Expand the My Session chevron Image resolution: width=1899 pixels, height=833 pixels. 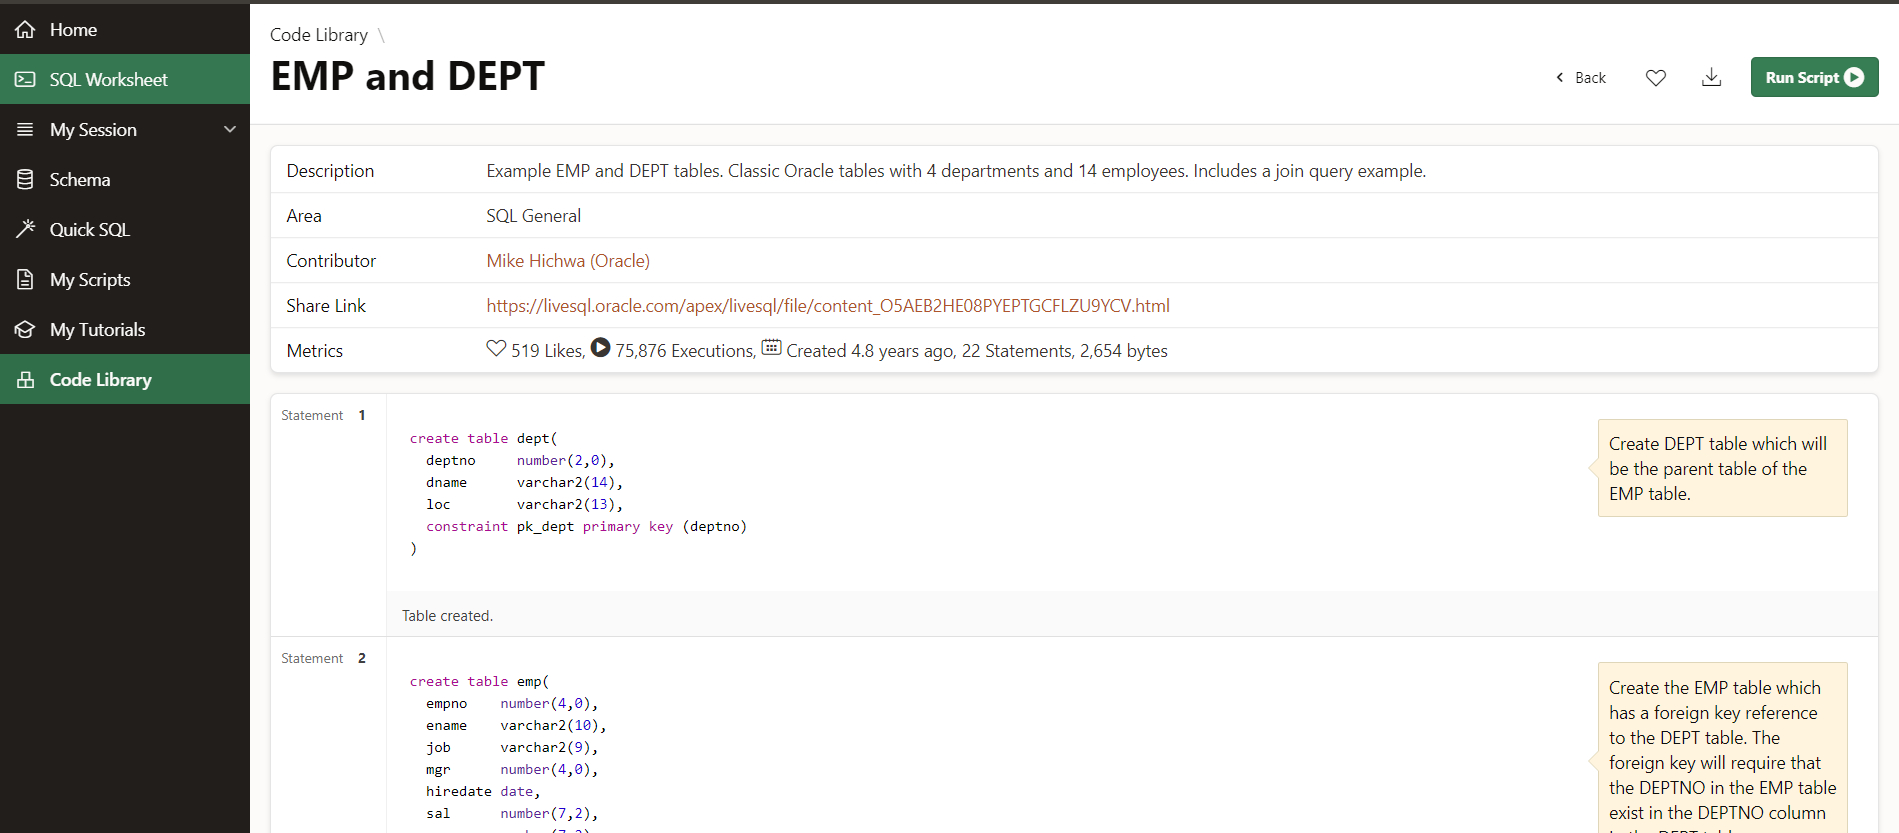pyautogui.click(x=230, y=130)
